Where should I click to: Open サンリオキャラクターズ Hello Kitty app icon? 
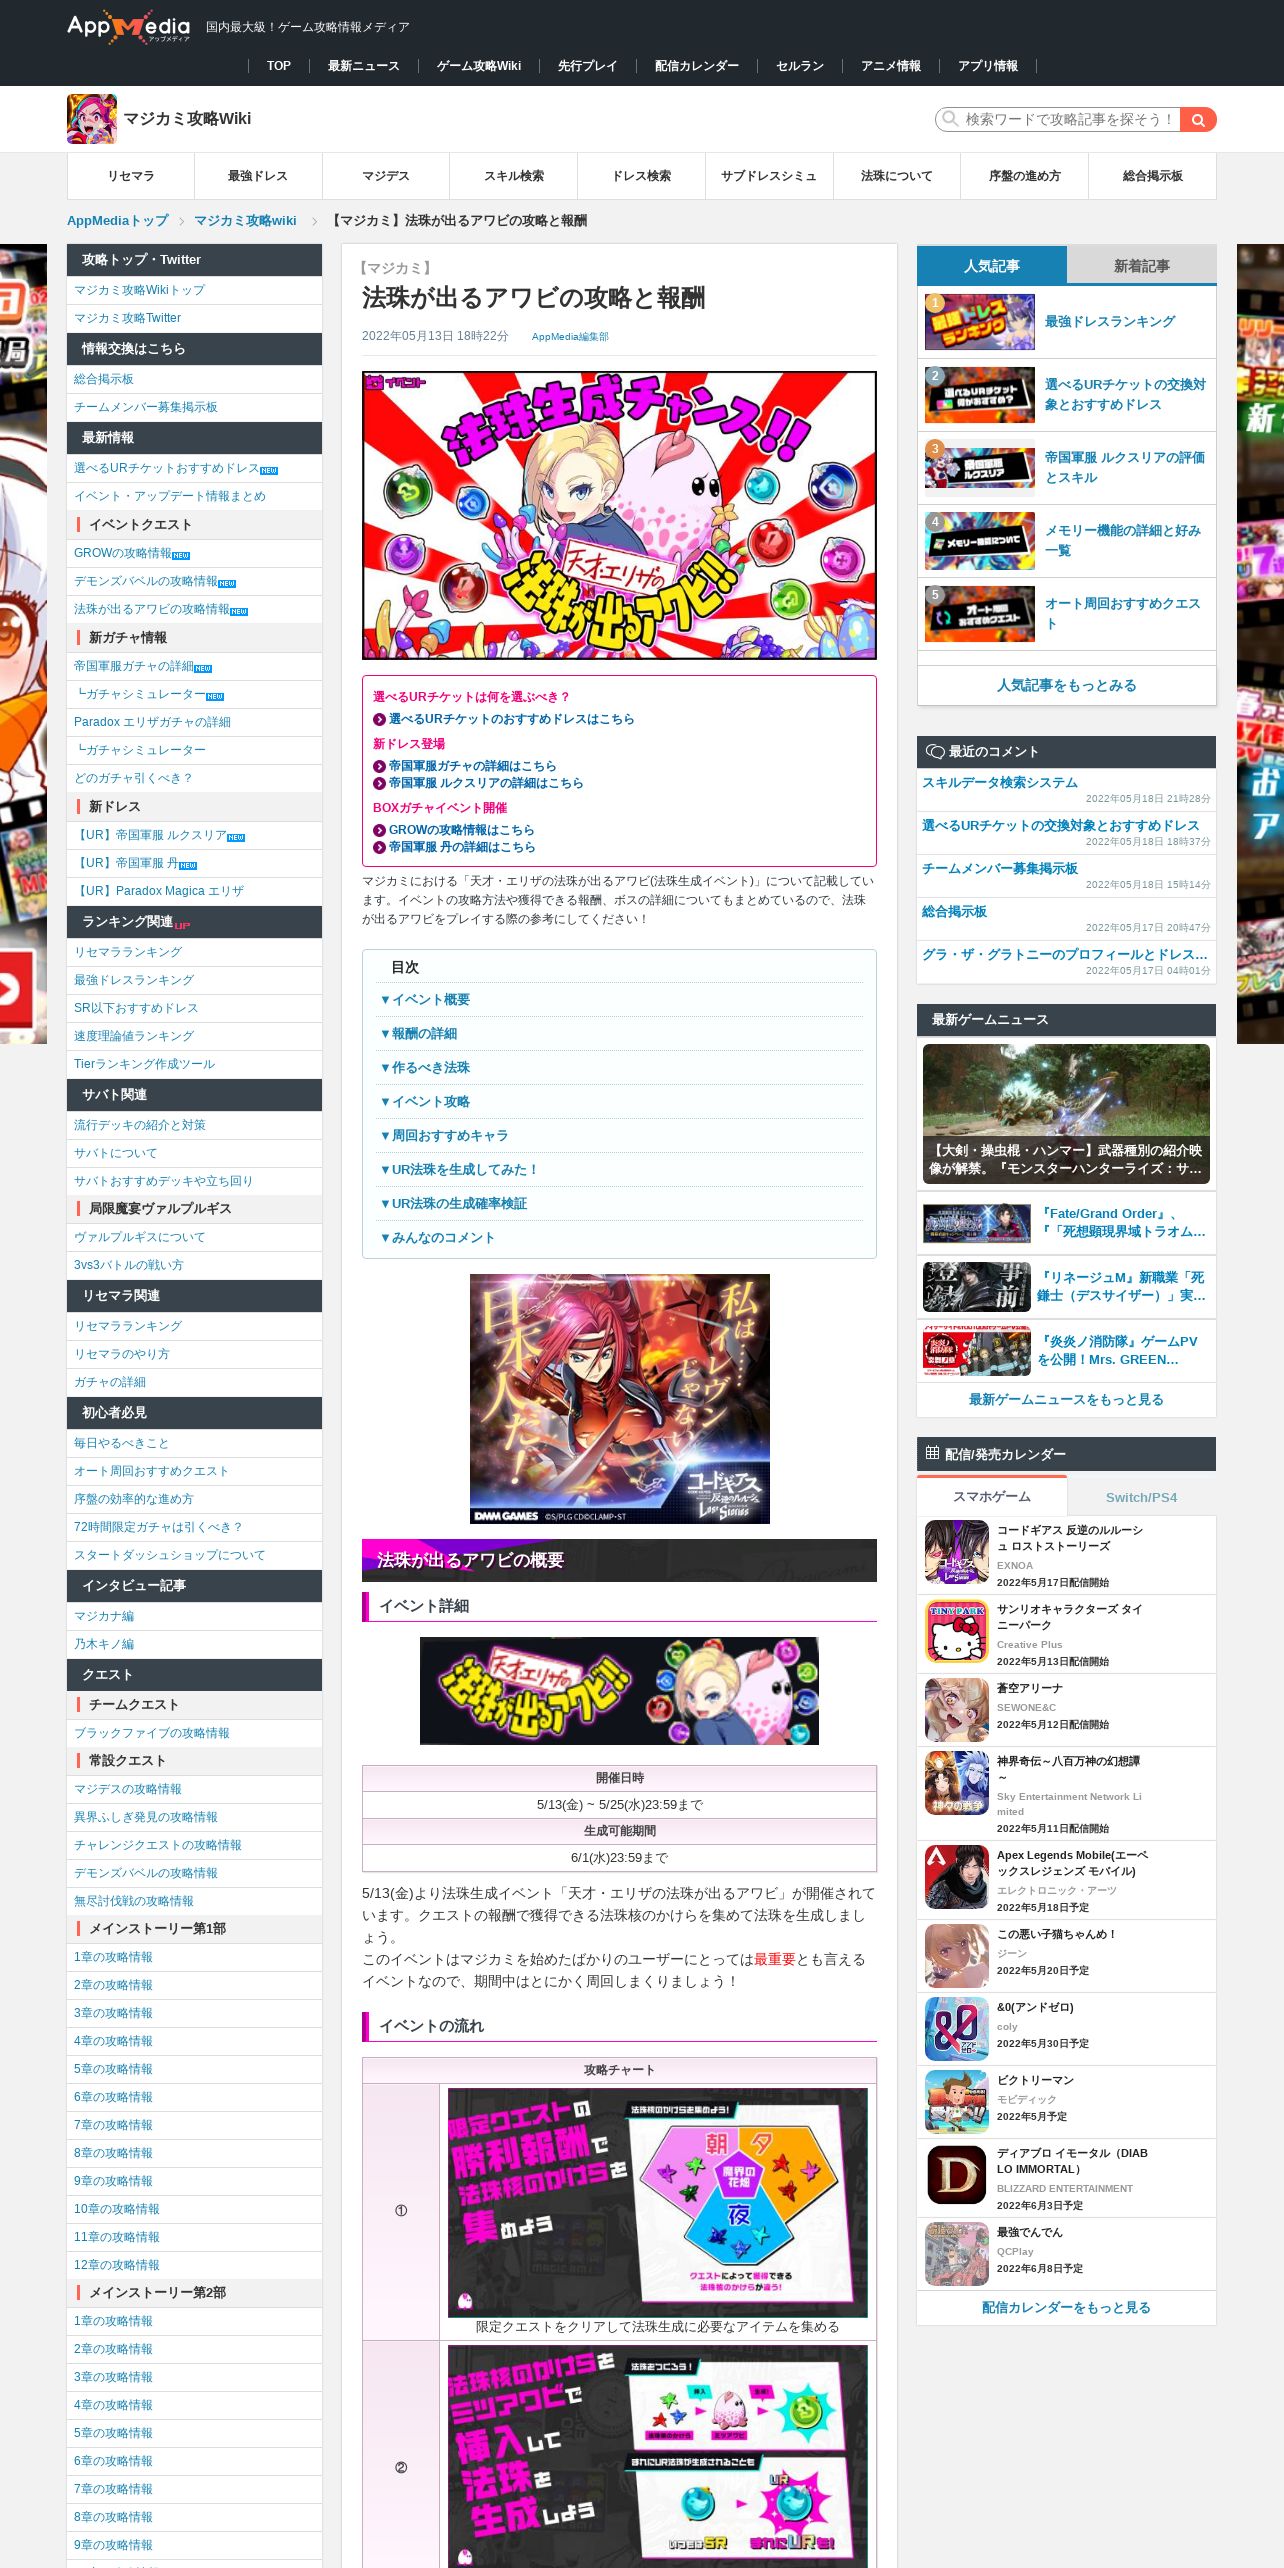[956, 1631]
